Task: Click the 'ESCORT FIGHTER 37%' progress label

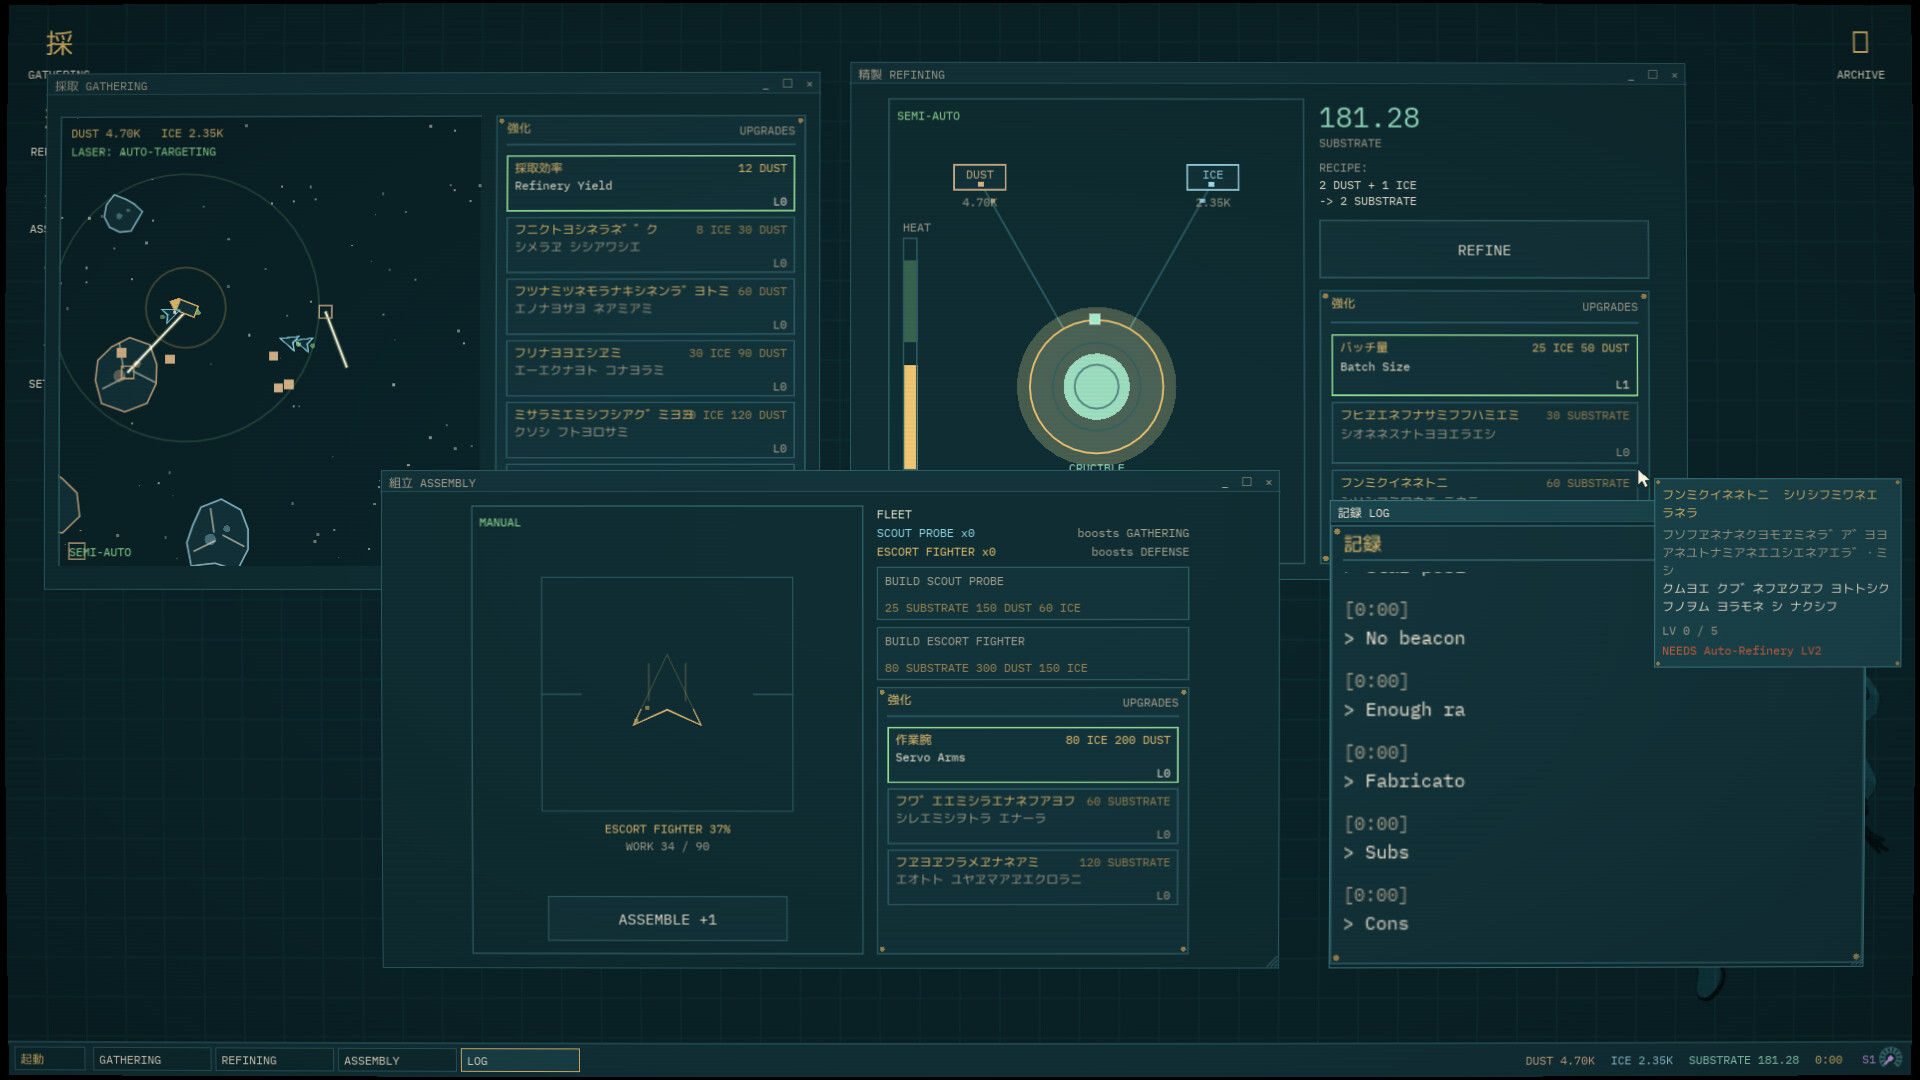Action: pos(667,829)
